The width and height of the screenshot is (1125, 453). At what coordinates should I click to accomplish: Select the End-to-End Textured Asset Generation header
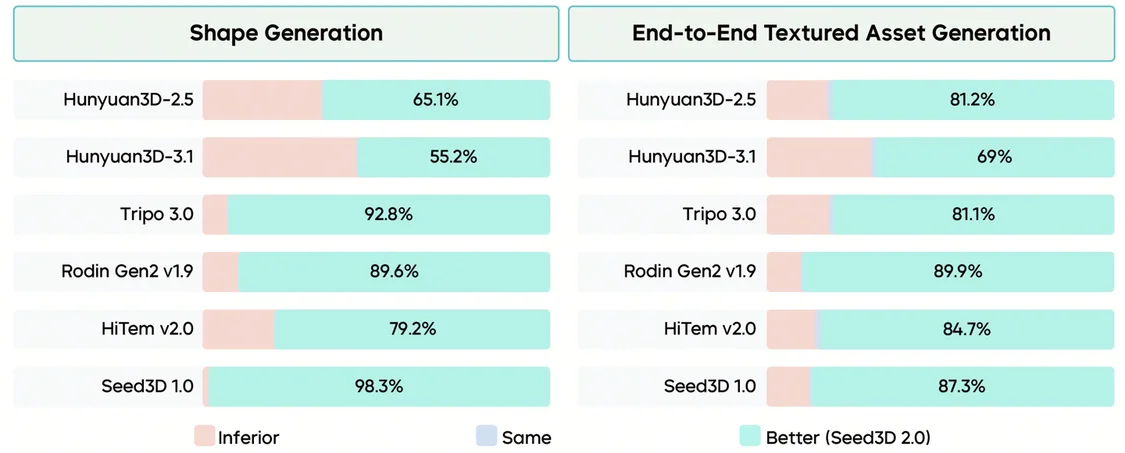(x=841, y=33)
